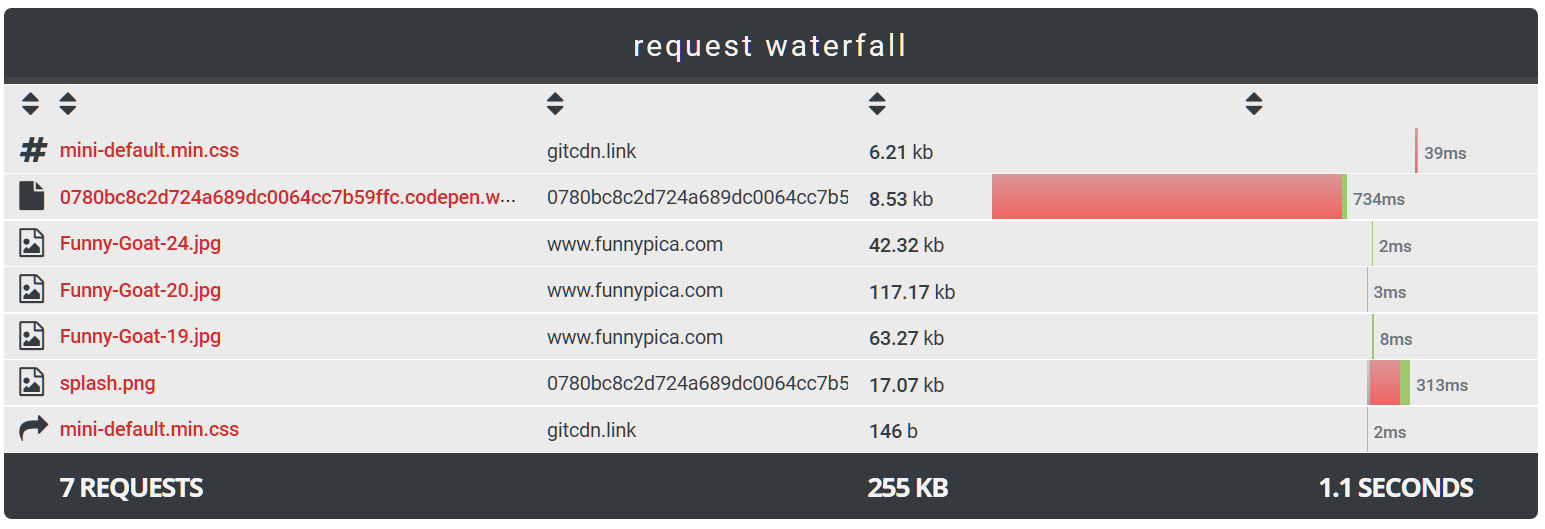Image resolution: width=1545 pixels, height=529 pixels.
Task: Click the gitcdn.link domain in first row
Action: click(x=591, y=151)
